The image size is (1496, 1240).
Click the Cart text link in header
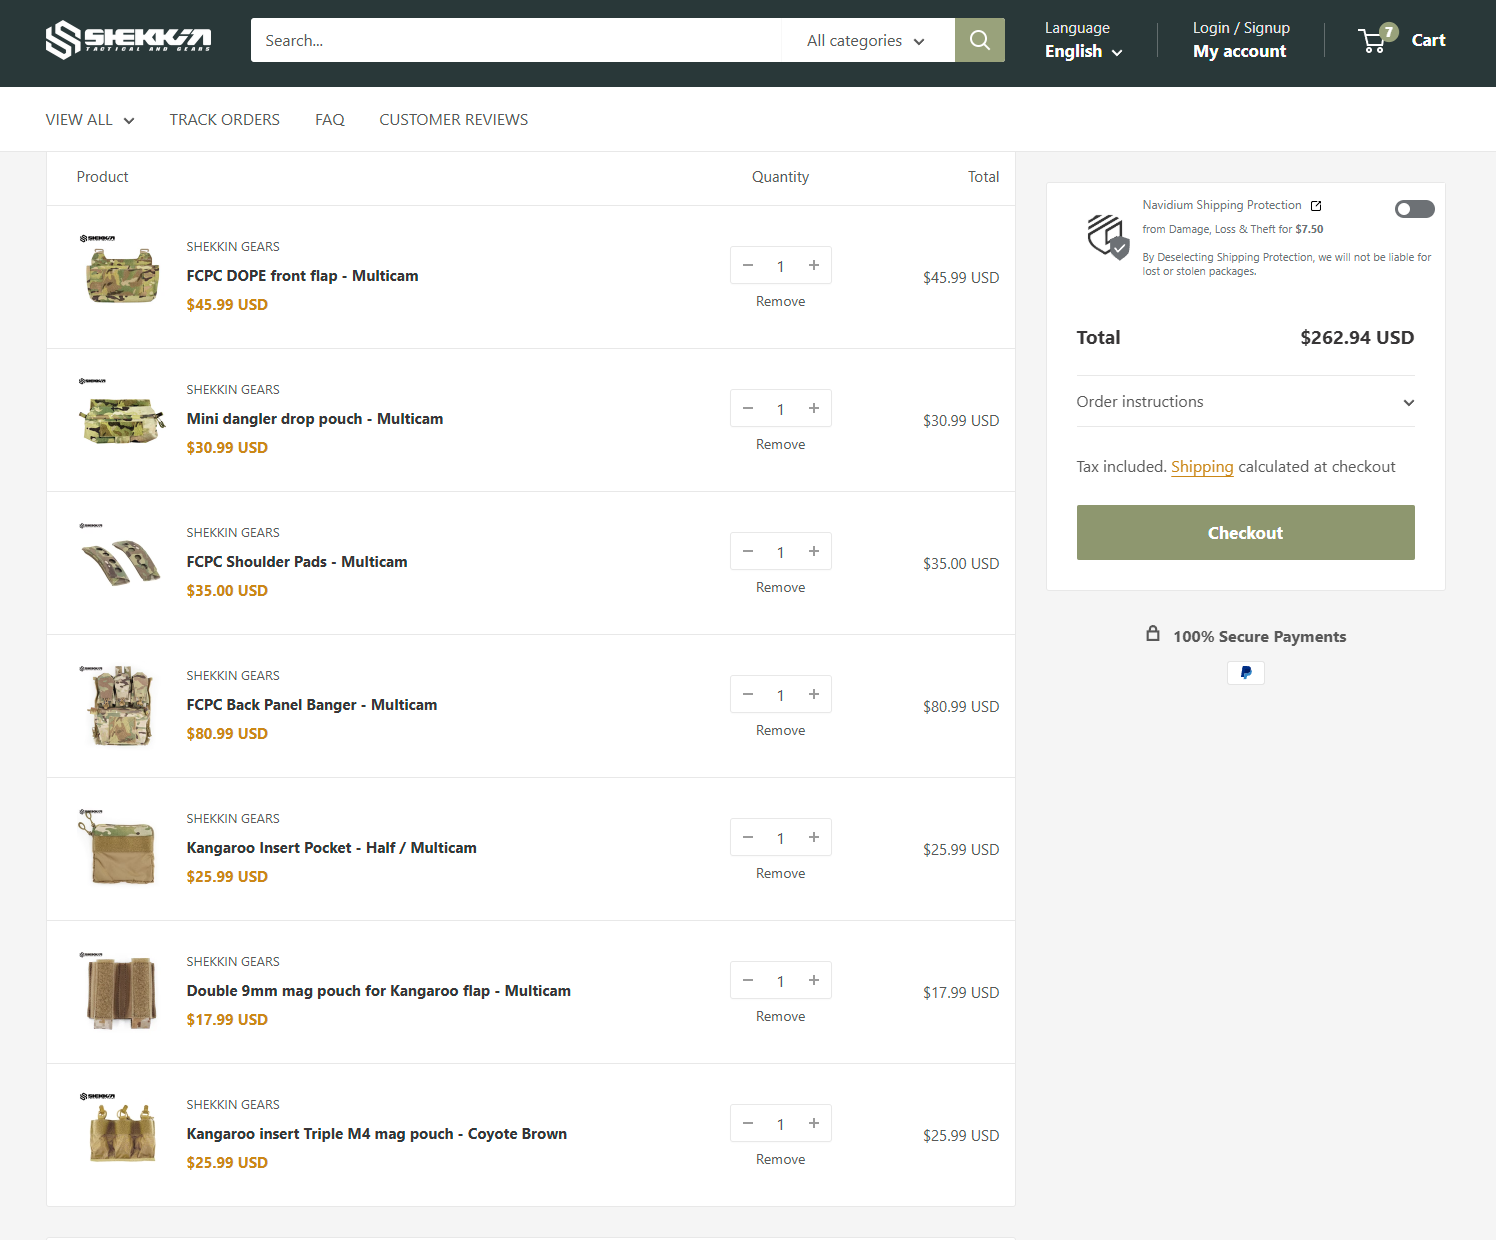(x=1428, y=40)
